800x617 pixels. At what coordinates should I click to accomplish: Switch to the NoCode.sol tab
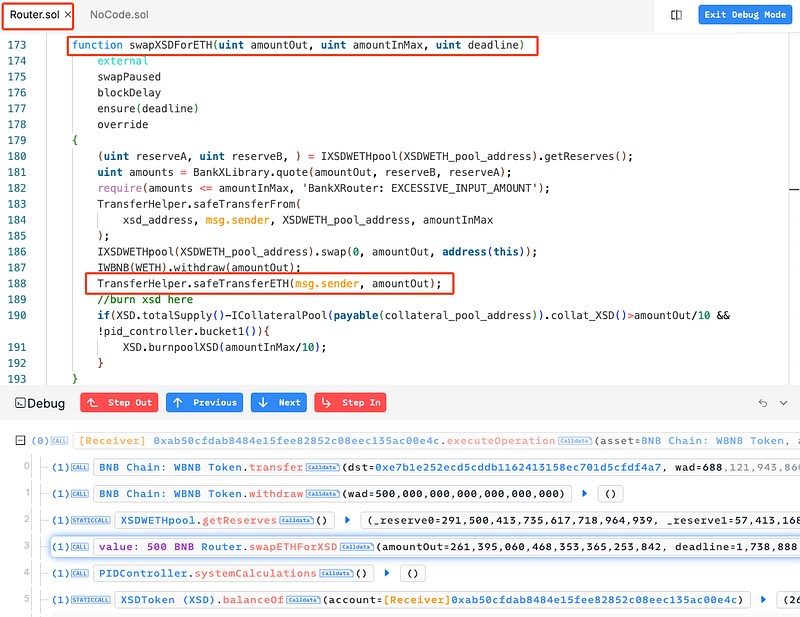click(120, 15)
